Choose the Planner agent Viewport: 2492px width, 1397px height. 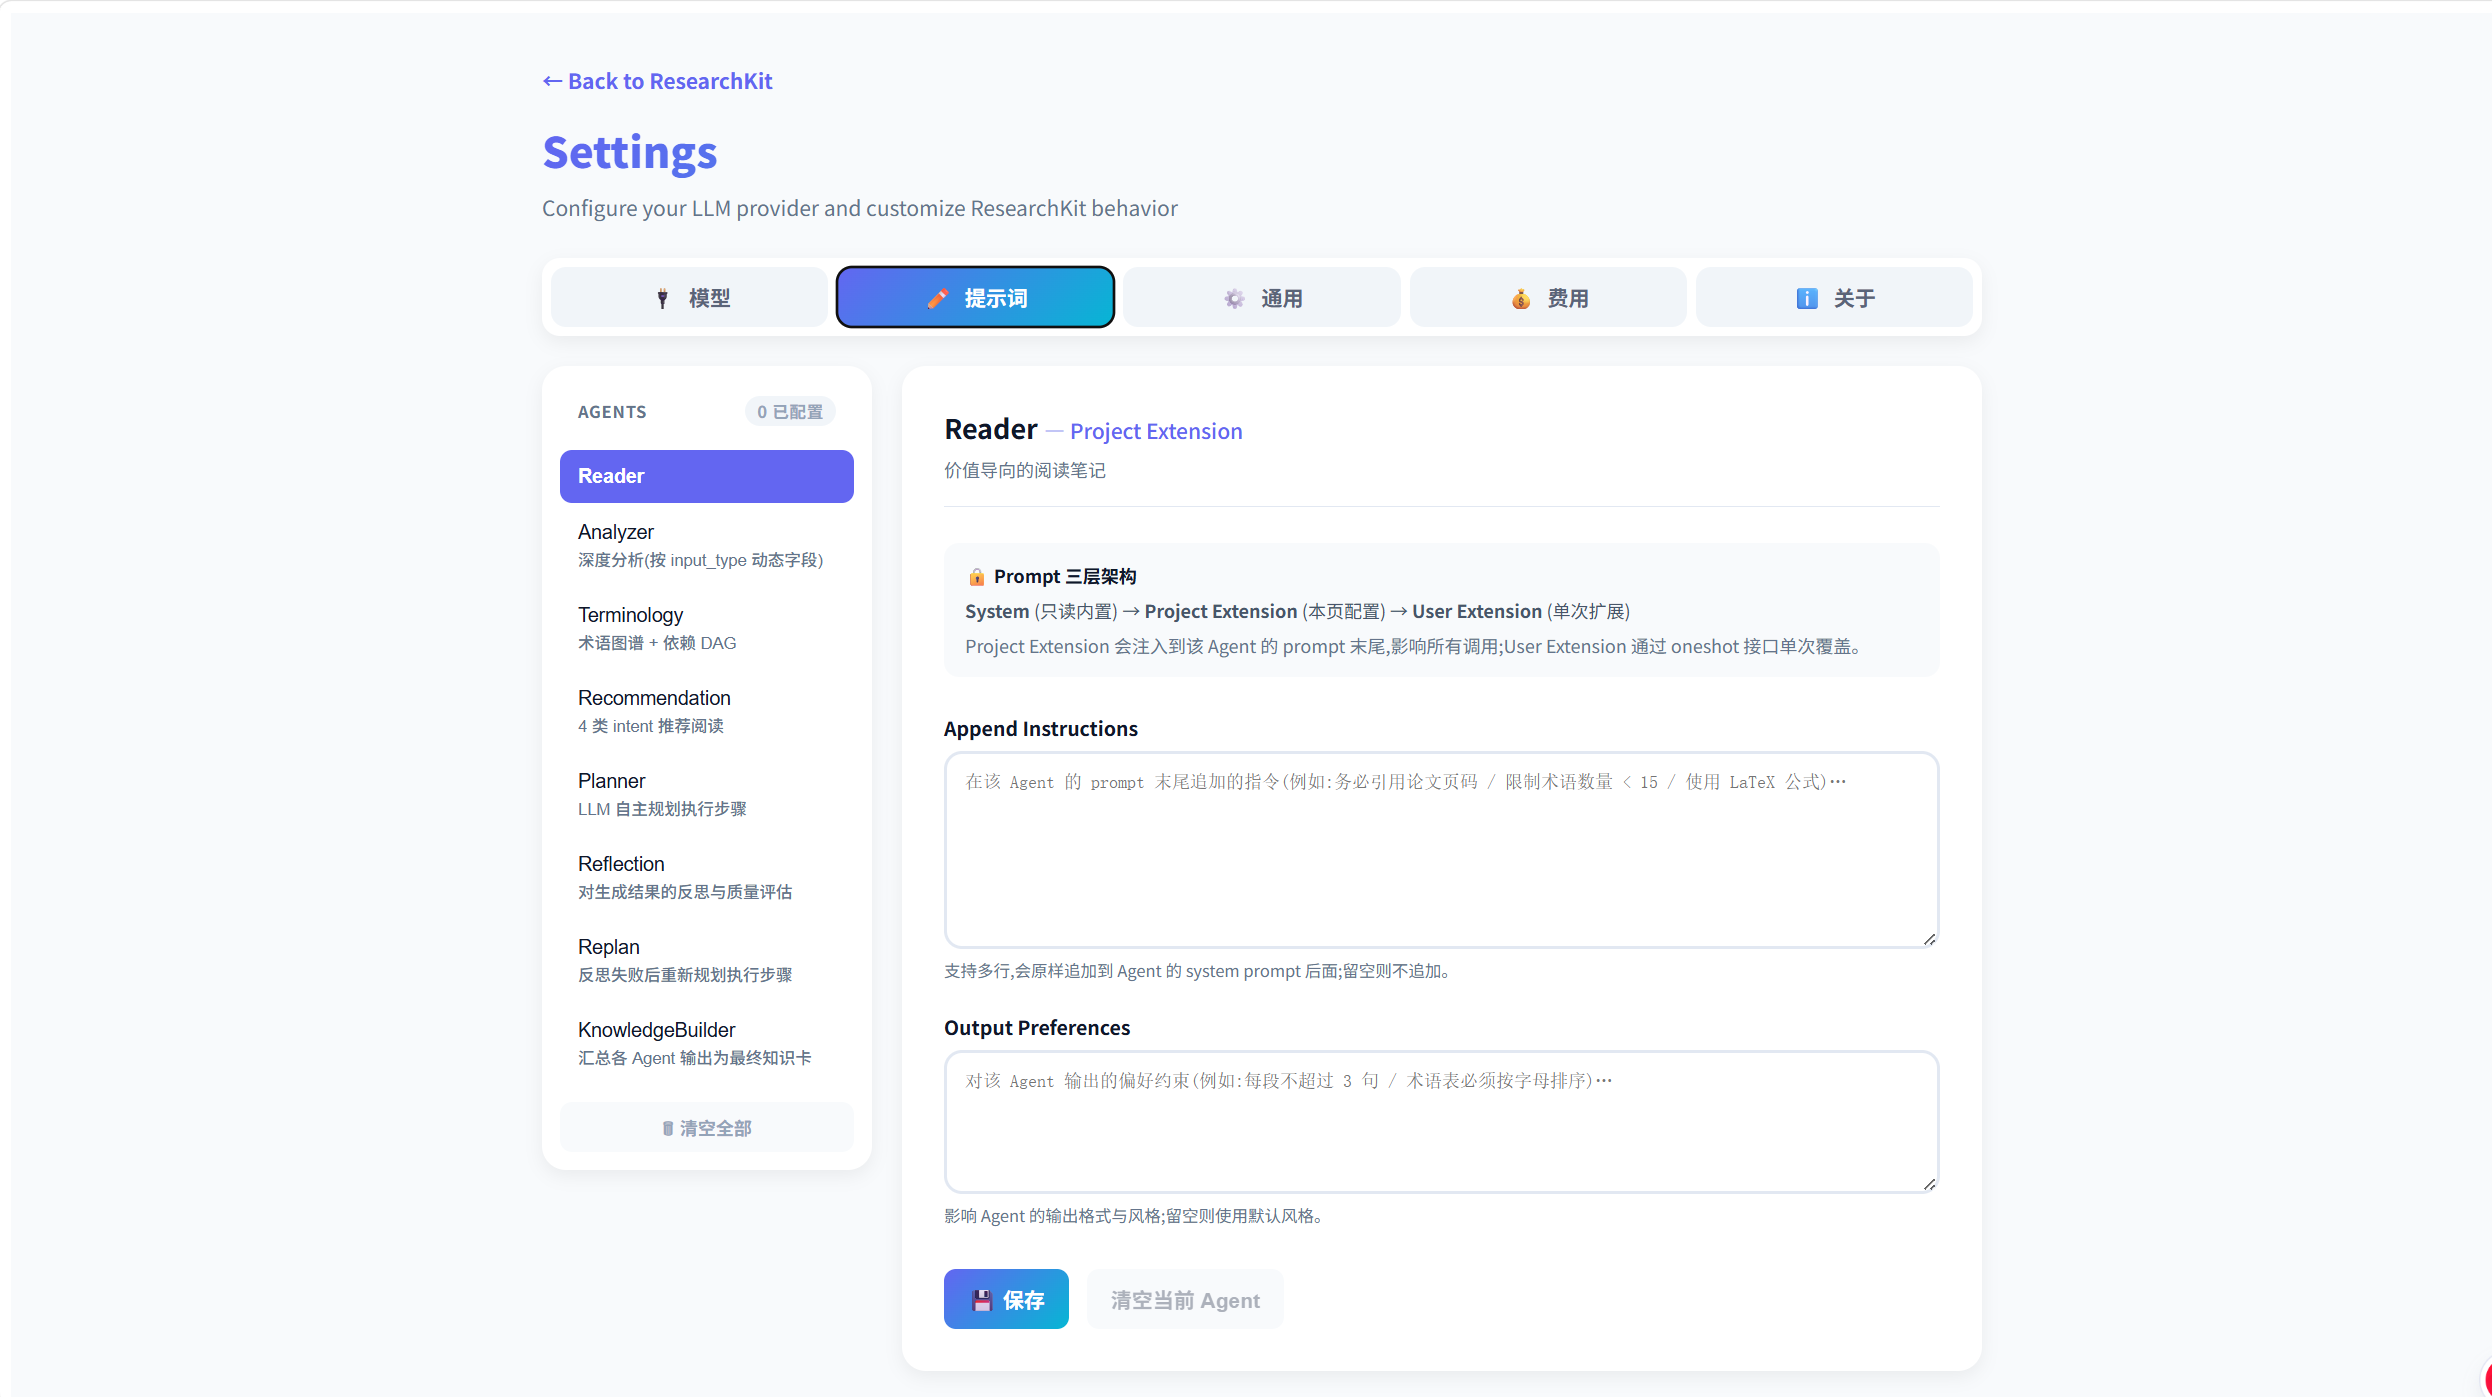[707, 794]
